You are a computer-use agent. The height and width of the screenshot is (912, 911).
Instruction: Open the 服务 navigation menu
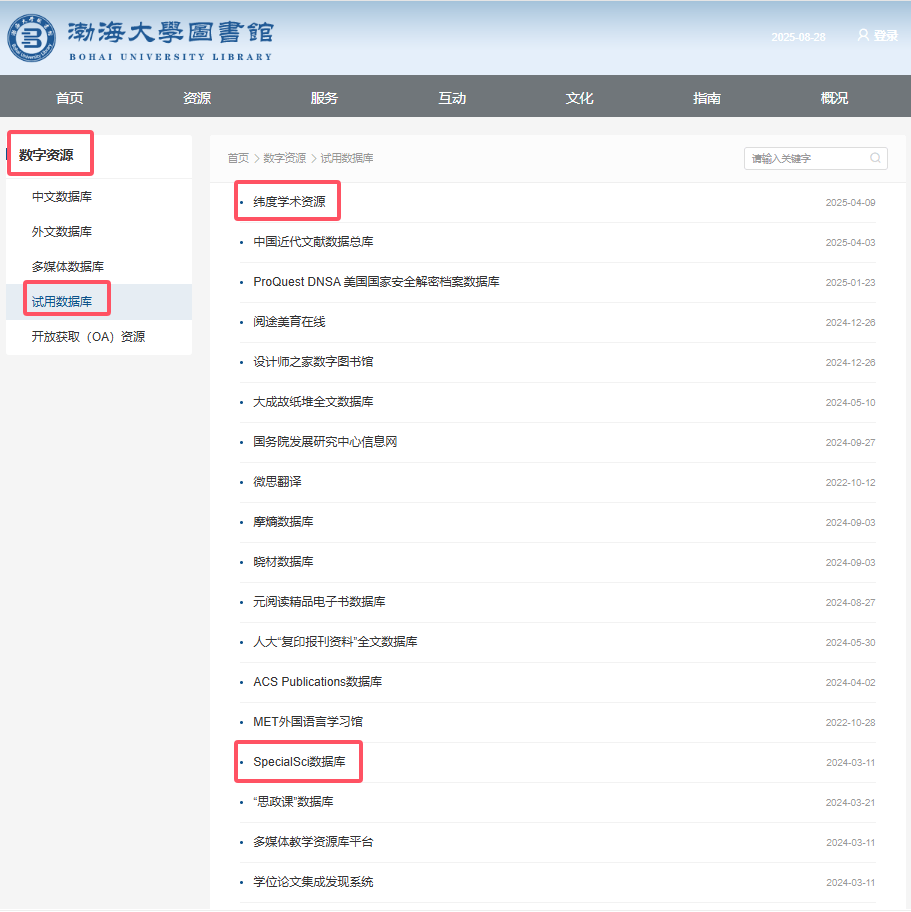pyautogui.click(x=324, y=98)
